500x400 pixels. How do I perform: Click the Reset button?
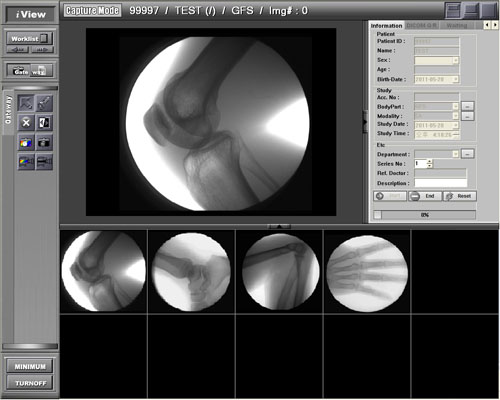pos(460,196)
